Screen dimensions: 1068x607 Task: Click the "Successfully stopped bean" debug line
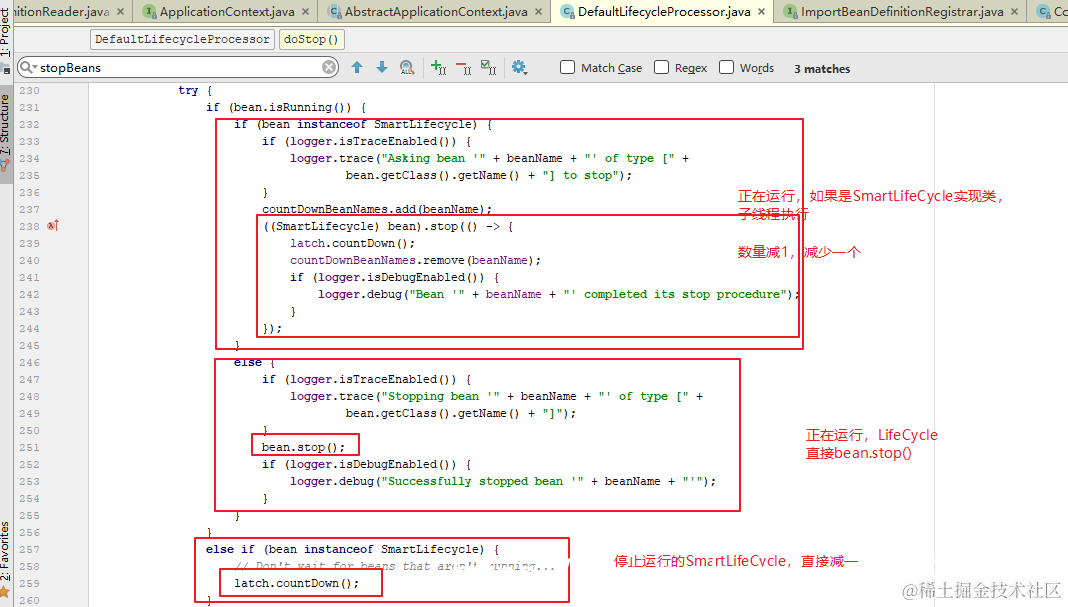point(503,481)
